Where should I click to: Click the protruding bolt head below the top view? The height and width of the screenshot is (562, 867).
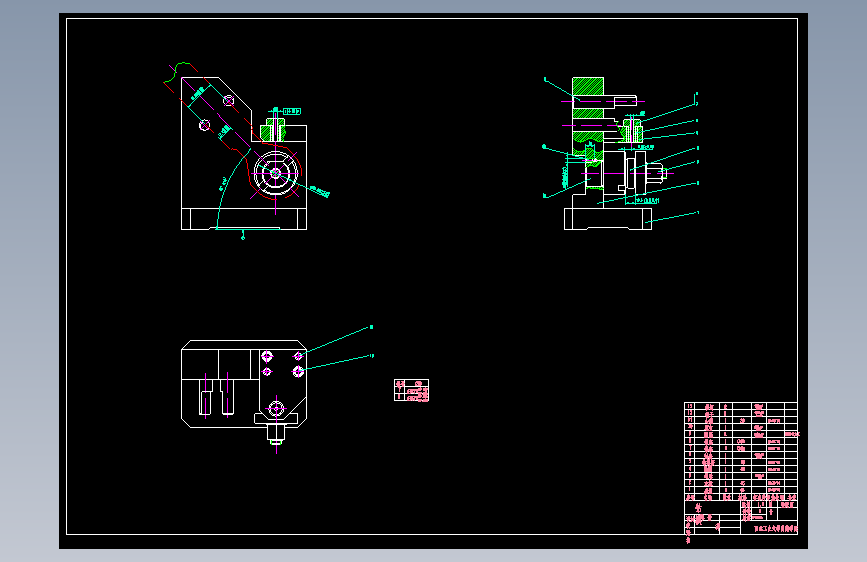(276, 433)
